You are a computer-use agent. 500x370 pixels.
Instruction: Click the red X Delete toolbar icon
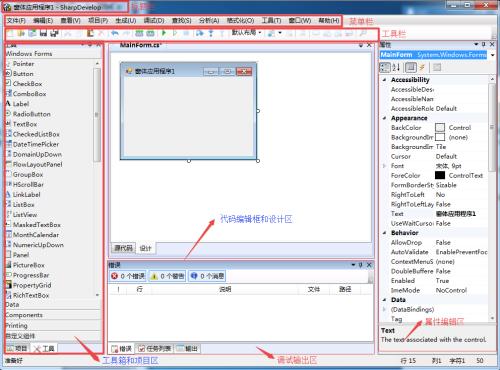tap(101, 33)
